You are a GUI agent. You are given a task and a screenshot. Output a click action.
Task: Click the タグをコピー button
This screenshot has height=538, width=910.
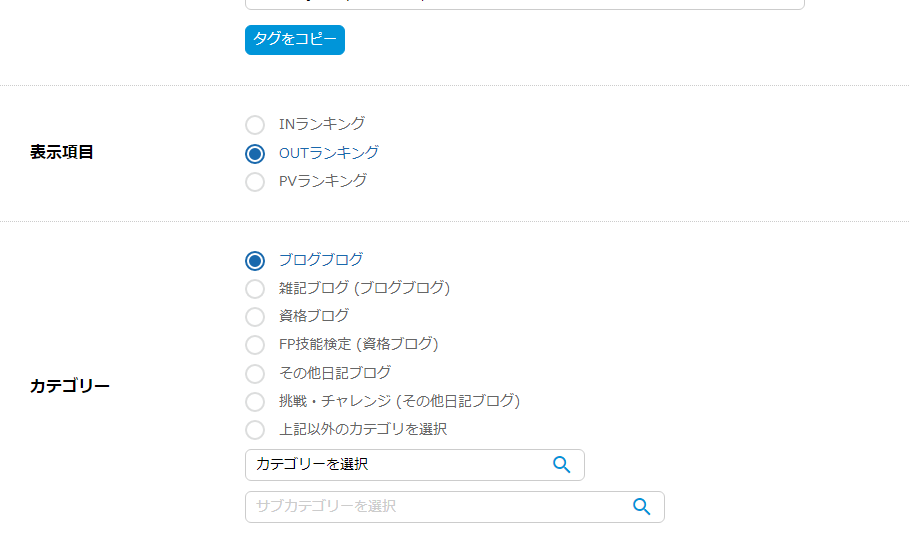coord(295,40)
